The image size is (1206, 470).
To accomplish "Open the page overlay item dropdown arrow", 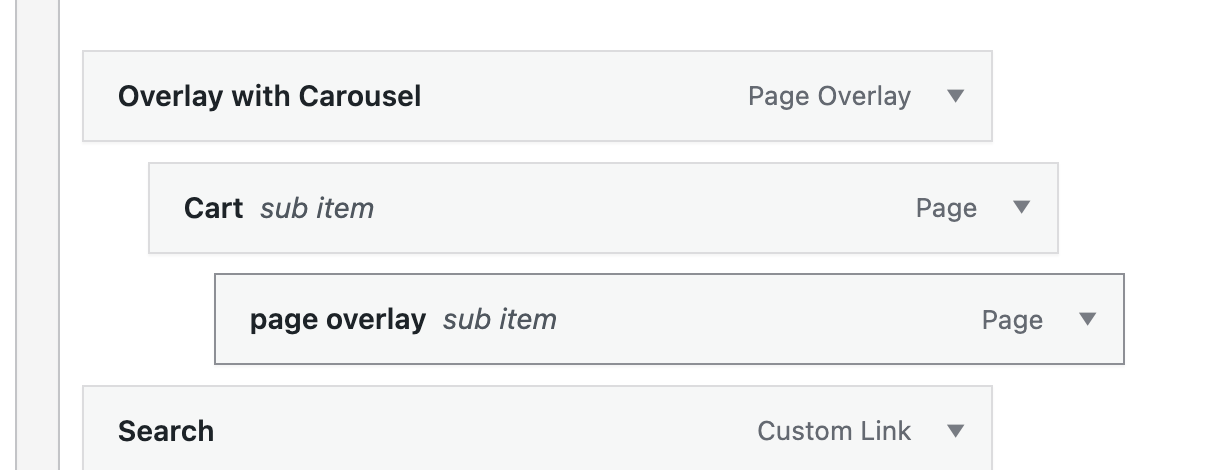I will (1088, 319).
